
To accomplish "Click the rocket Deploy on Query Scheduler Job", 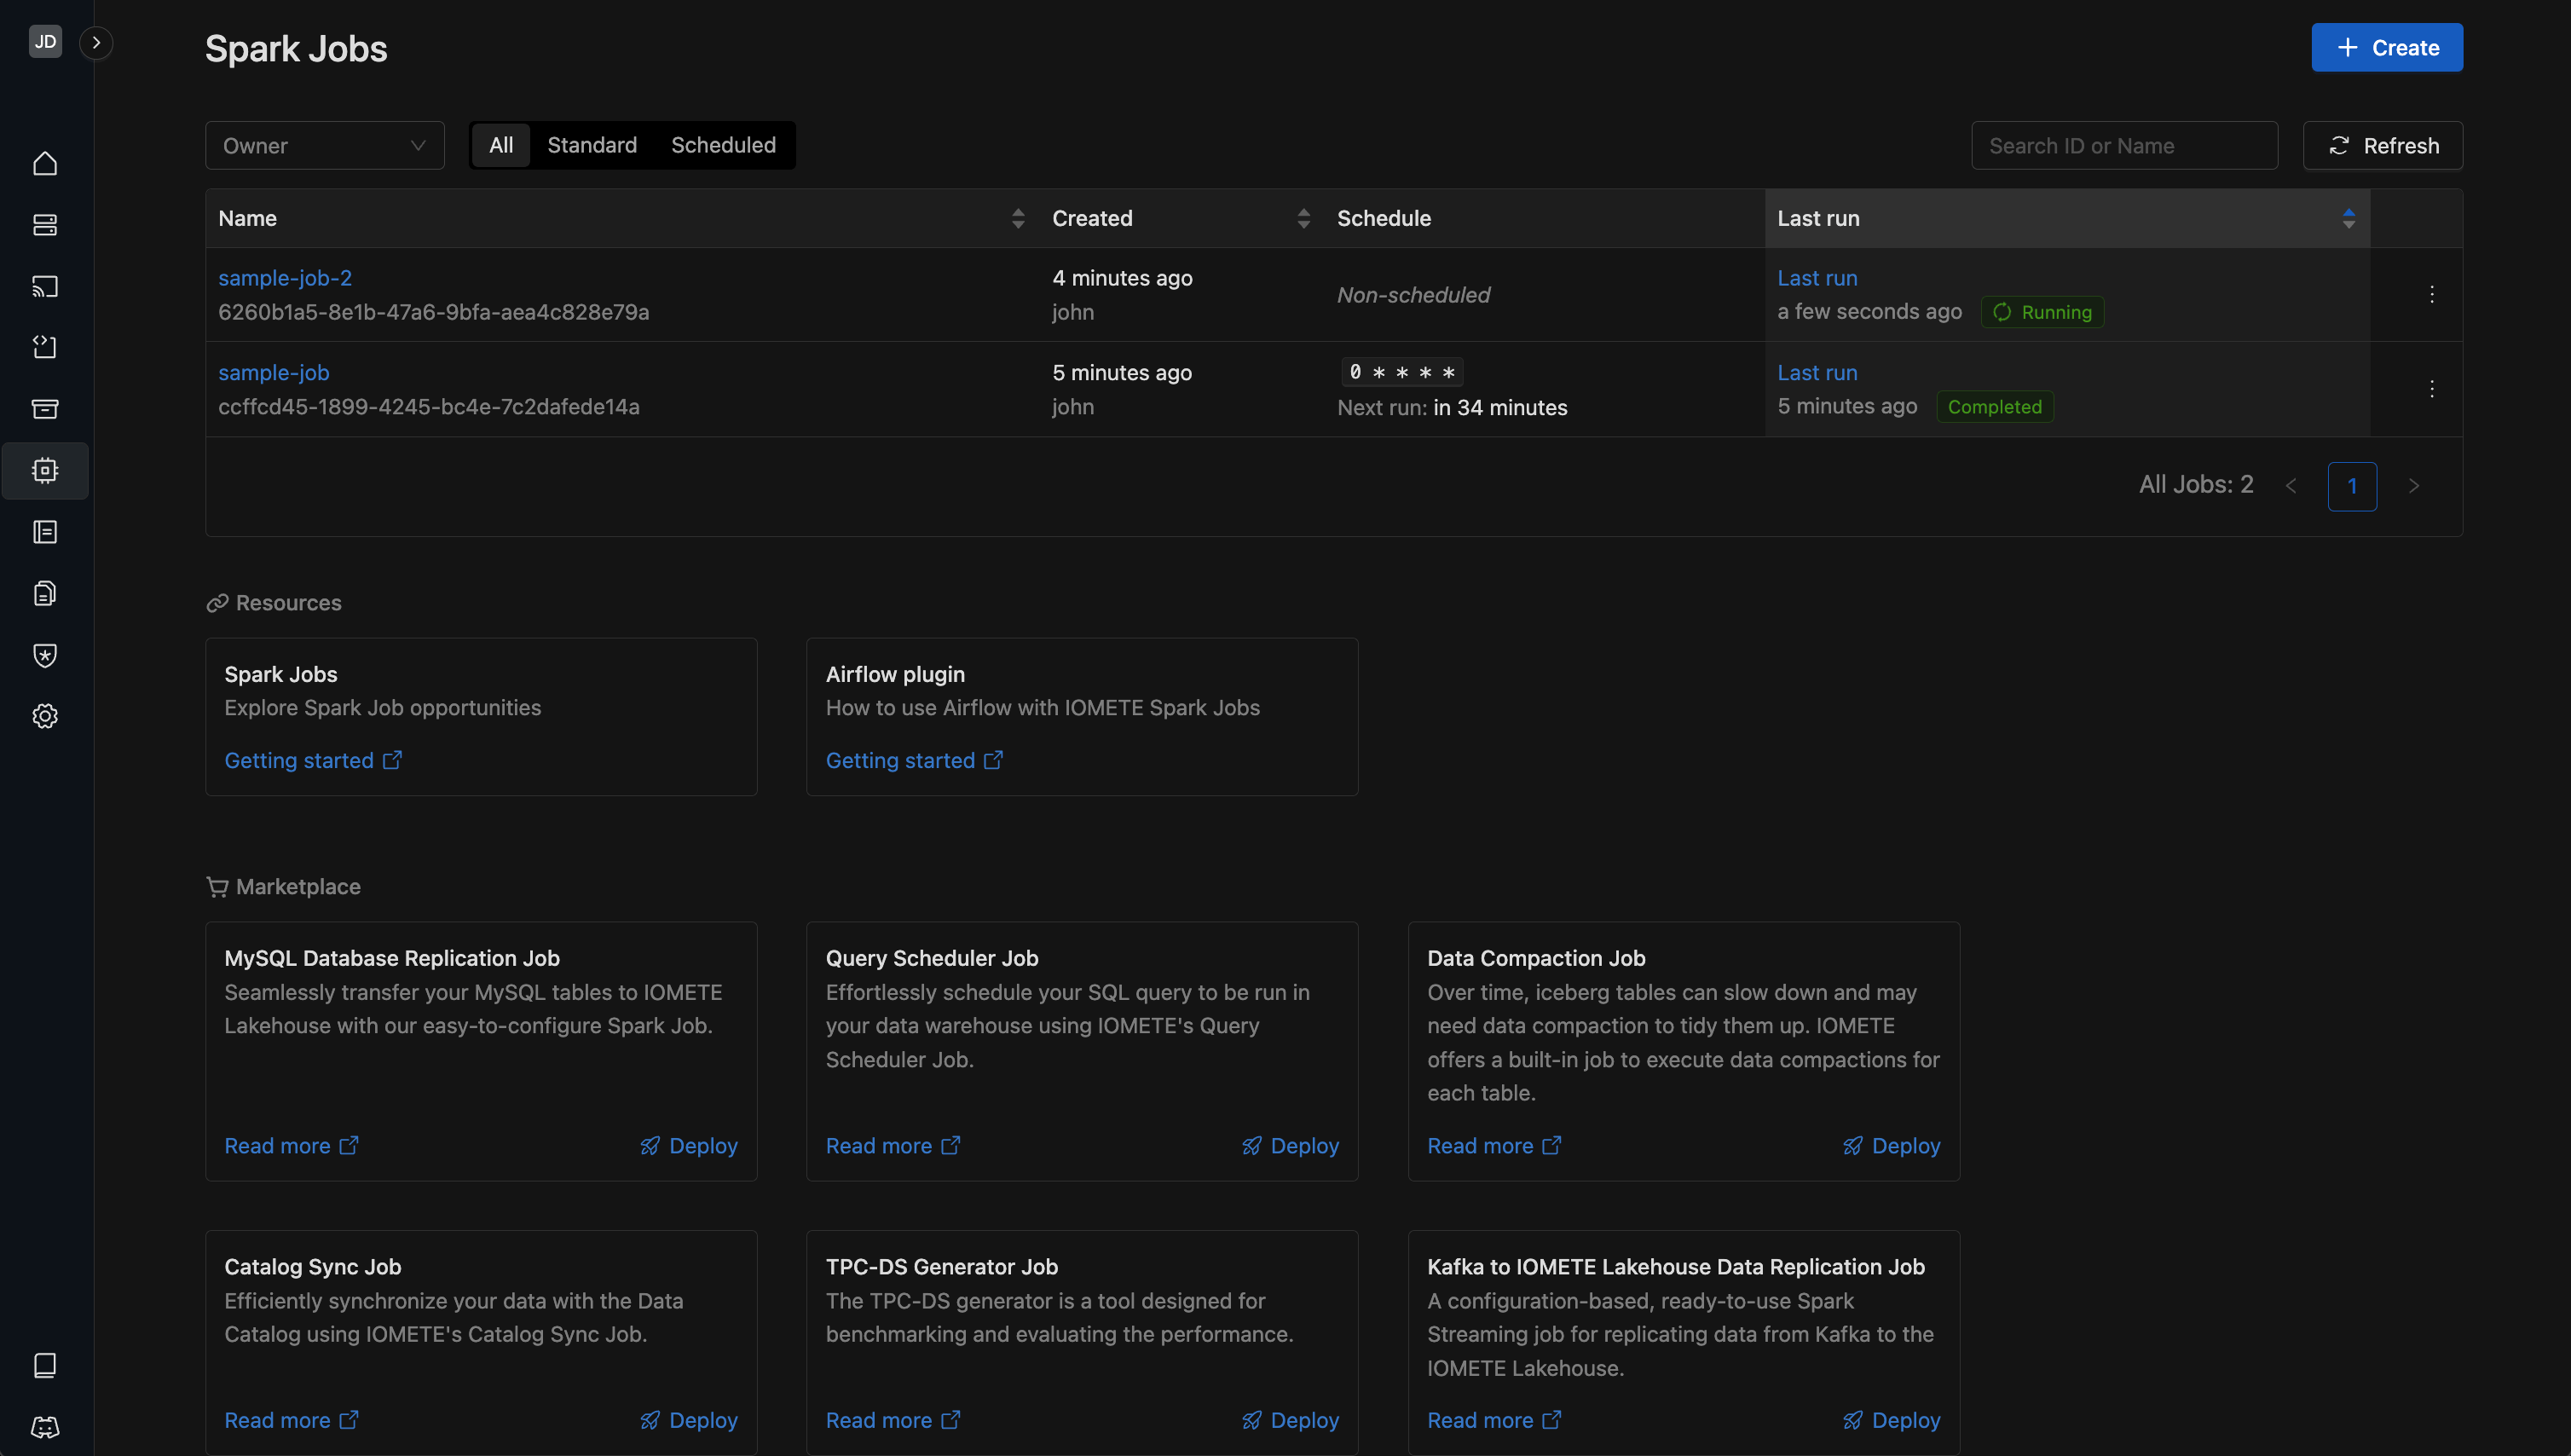I will (1290, 1146).
